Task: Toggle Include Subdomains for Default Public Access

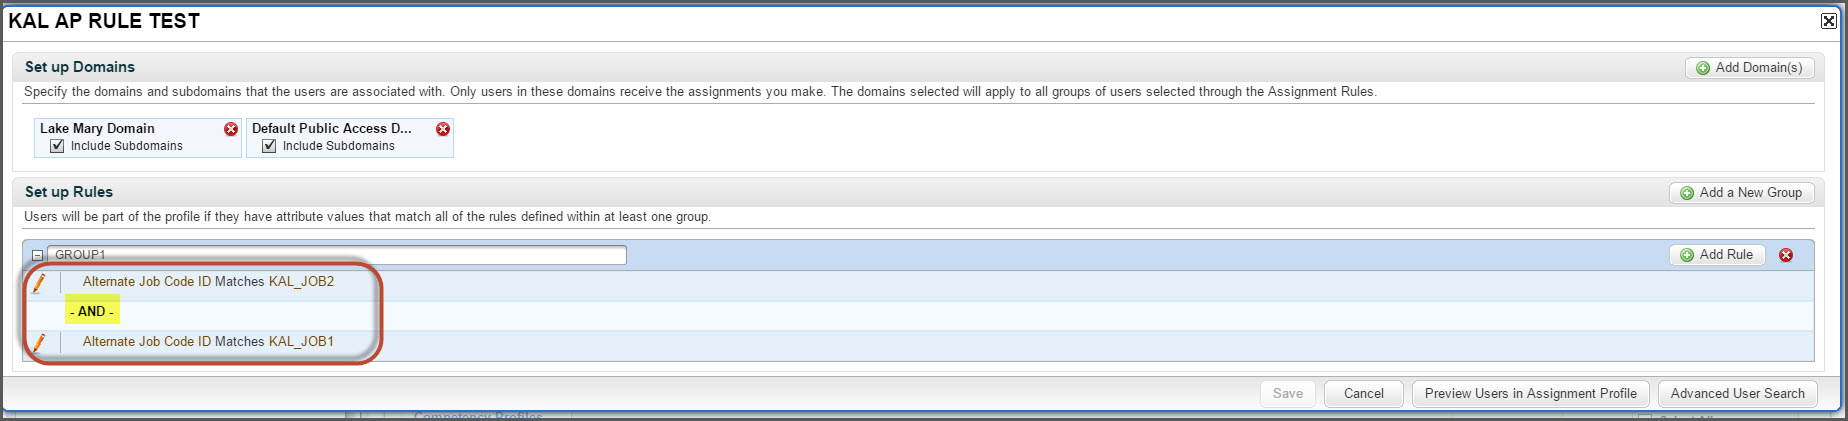Action: pos(269,146)
